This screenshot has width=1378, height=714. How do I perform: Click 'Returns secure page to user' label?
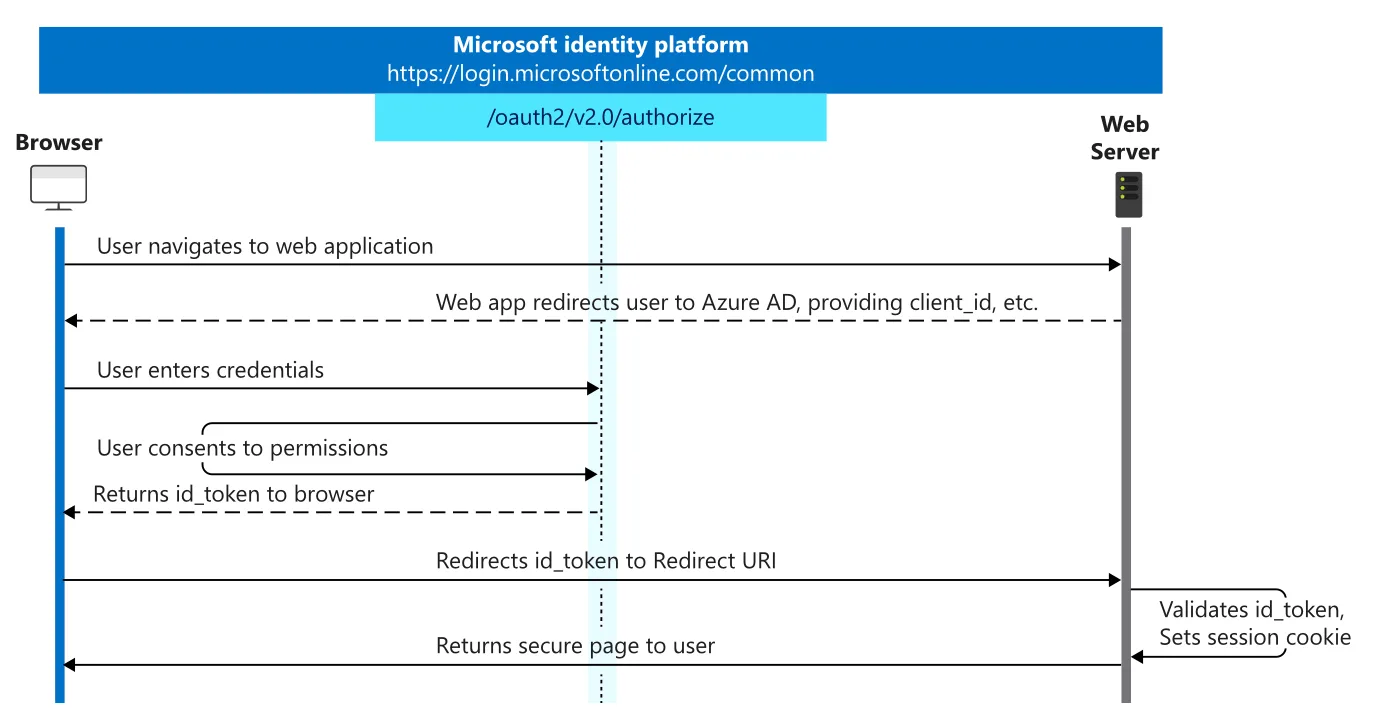coord(575,646)
